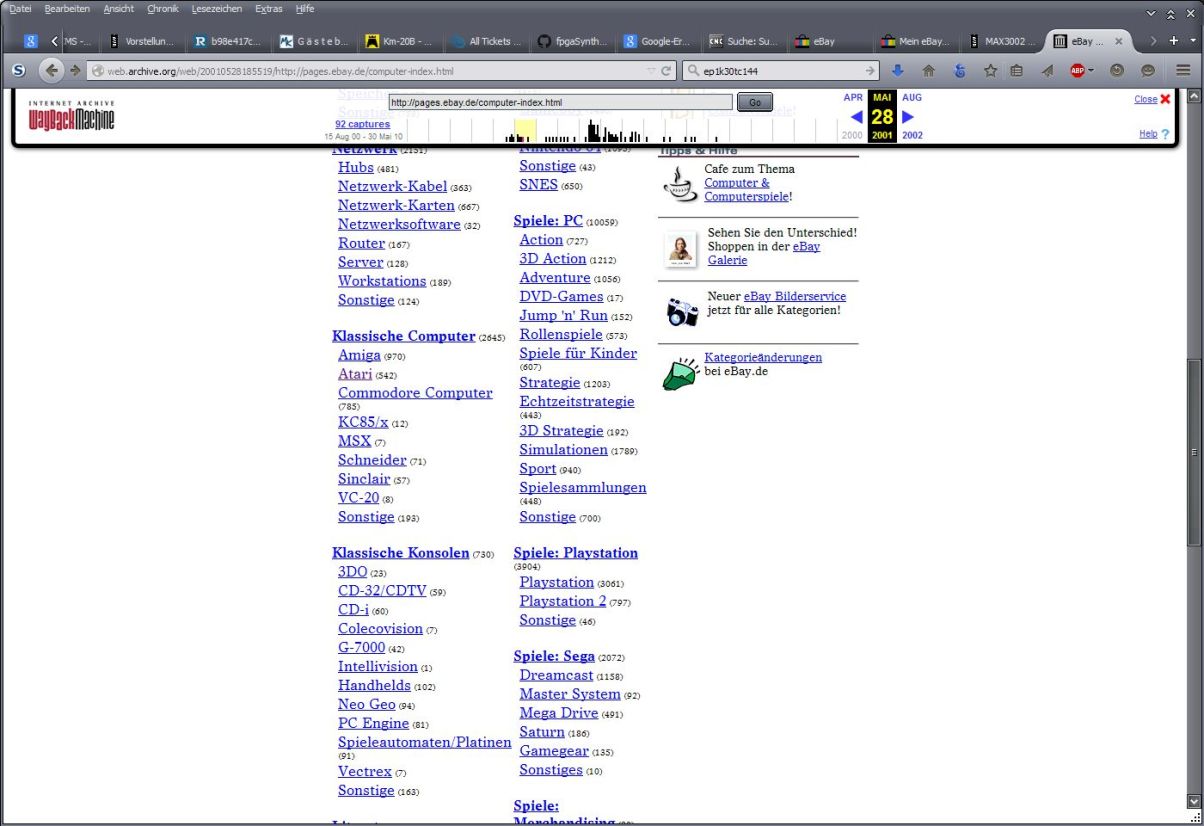The image size is (1204, 826).
Task: Open the 92 captures link
Action: point(362,124)
